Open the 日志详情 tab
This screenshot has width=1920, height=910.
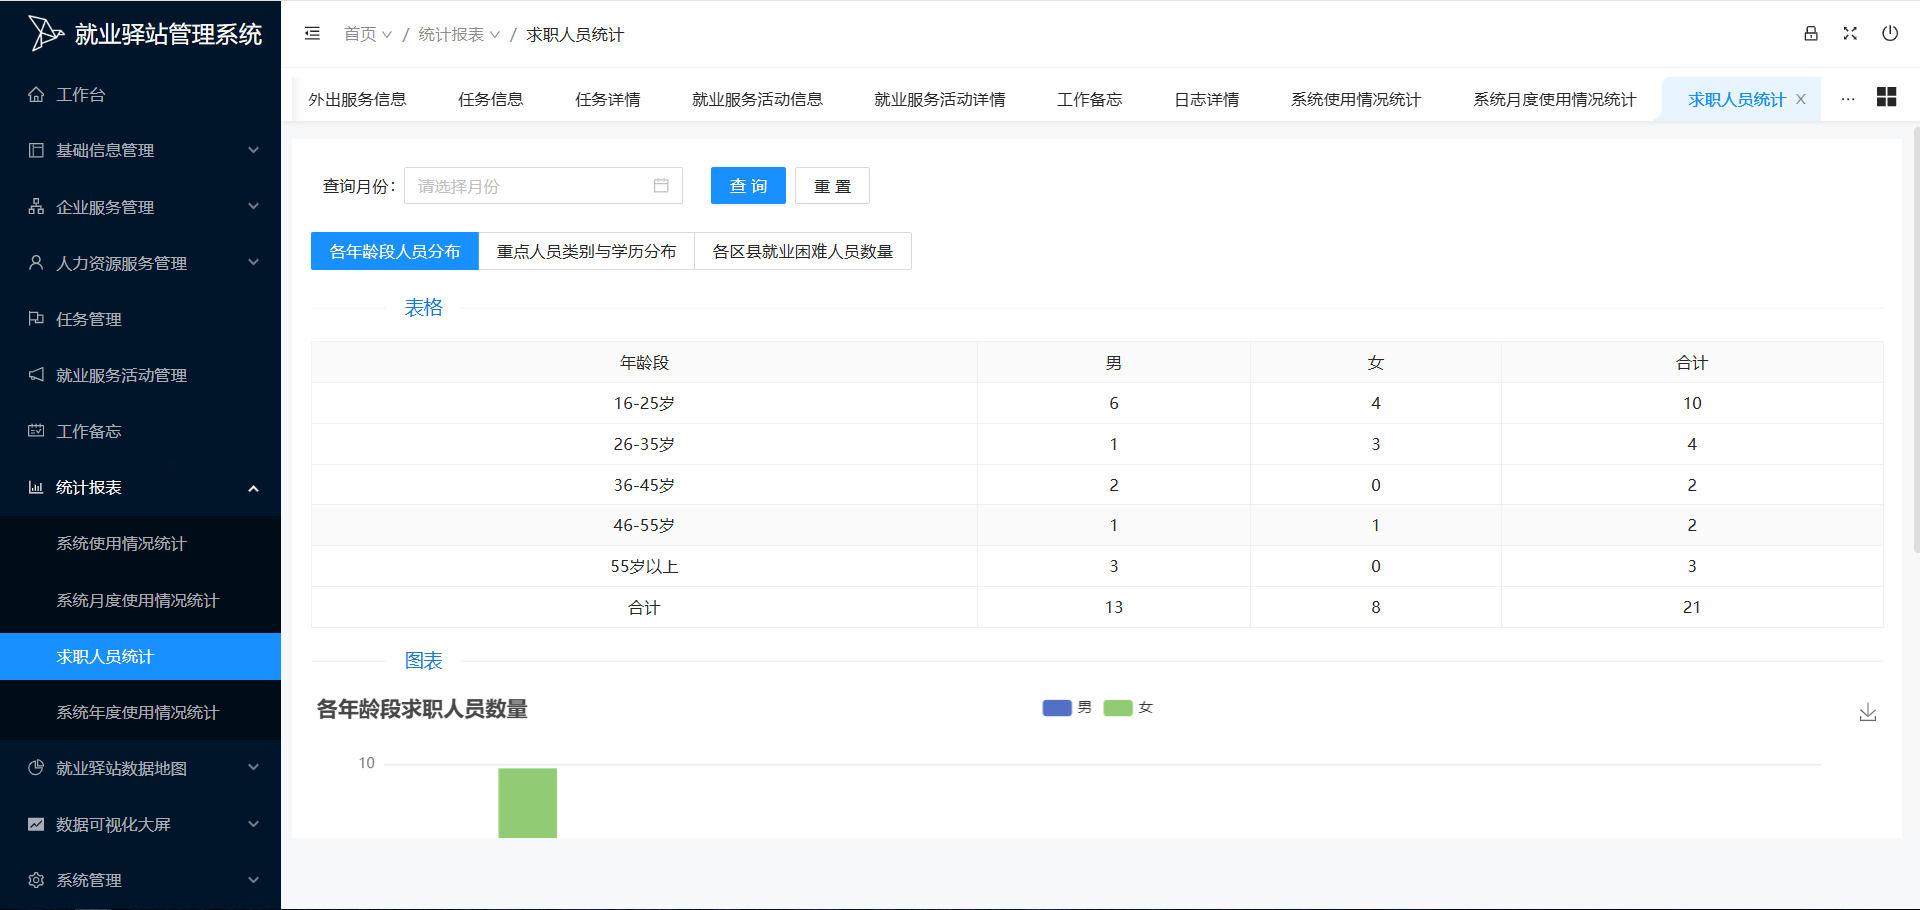pos(1207,99)
